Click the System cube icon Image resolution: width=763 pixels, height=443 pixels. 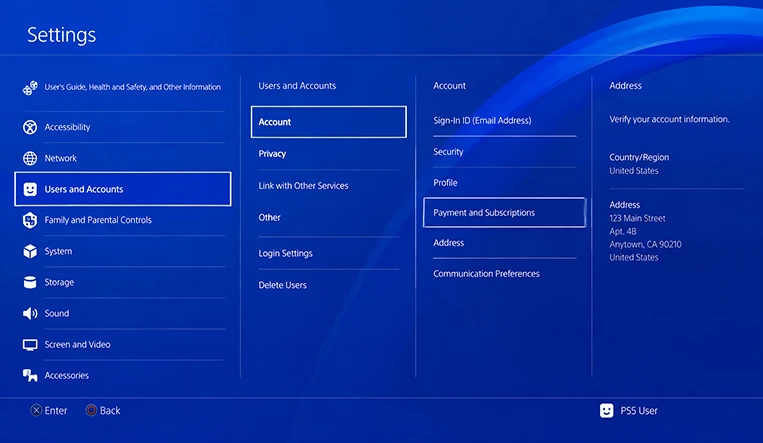(x=30, y=251)
